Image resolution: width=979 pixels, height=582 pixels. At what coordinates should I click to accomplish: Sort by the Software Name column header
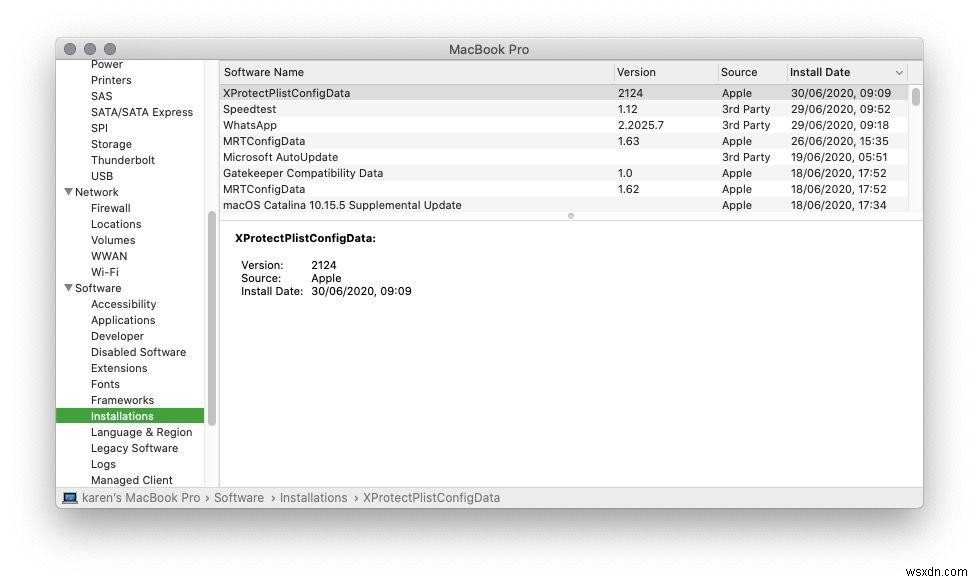click(264, 72)
